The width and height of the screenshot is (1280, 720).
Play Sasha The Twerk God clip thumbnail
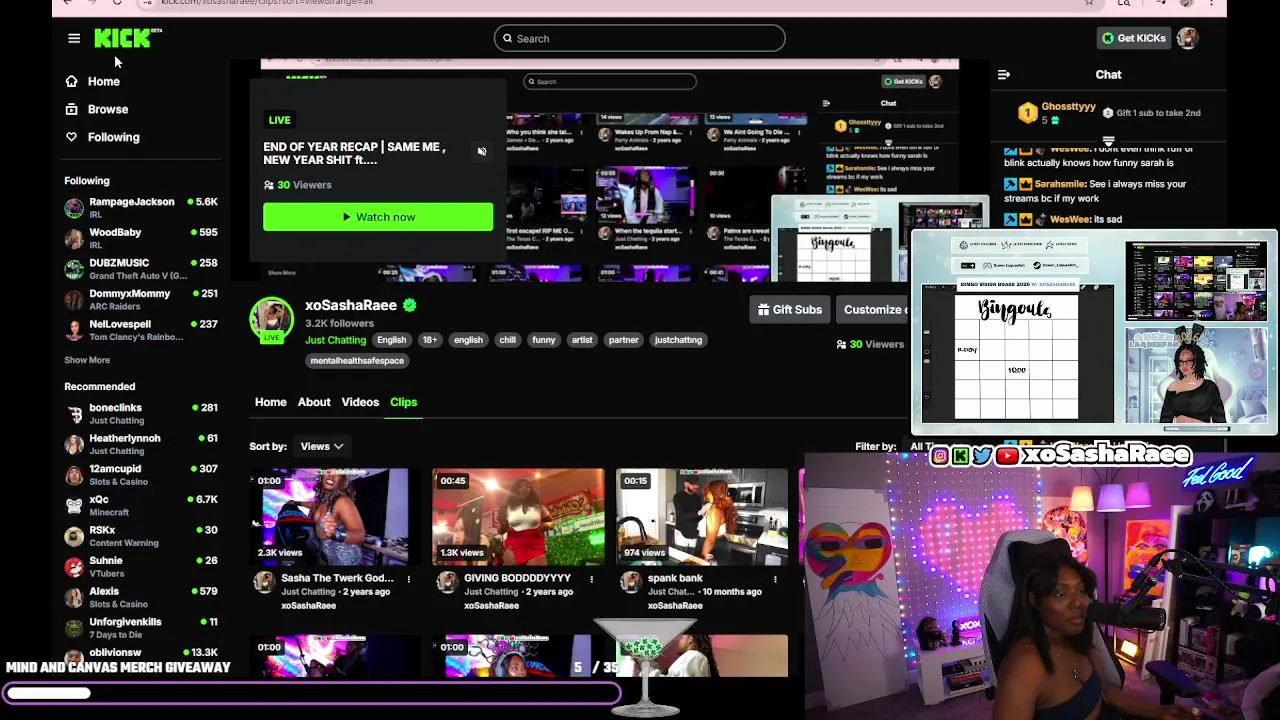pos(334,517)
